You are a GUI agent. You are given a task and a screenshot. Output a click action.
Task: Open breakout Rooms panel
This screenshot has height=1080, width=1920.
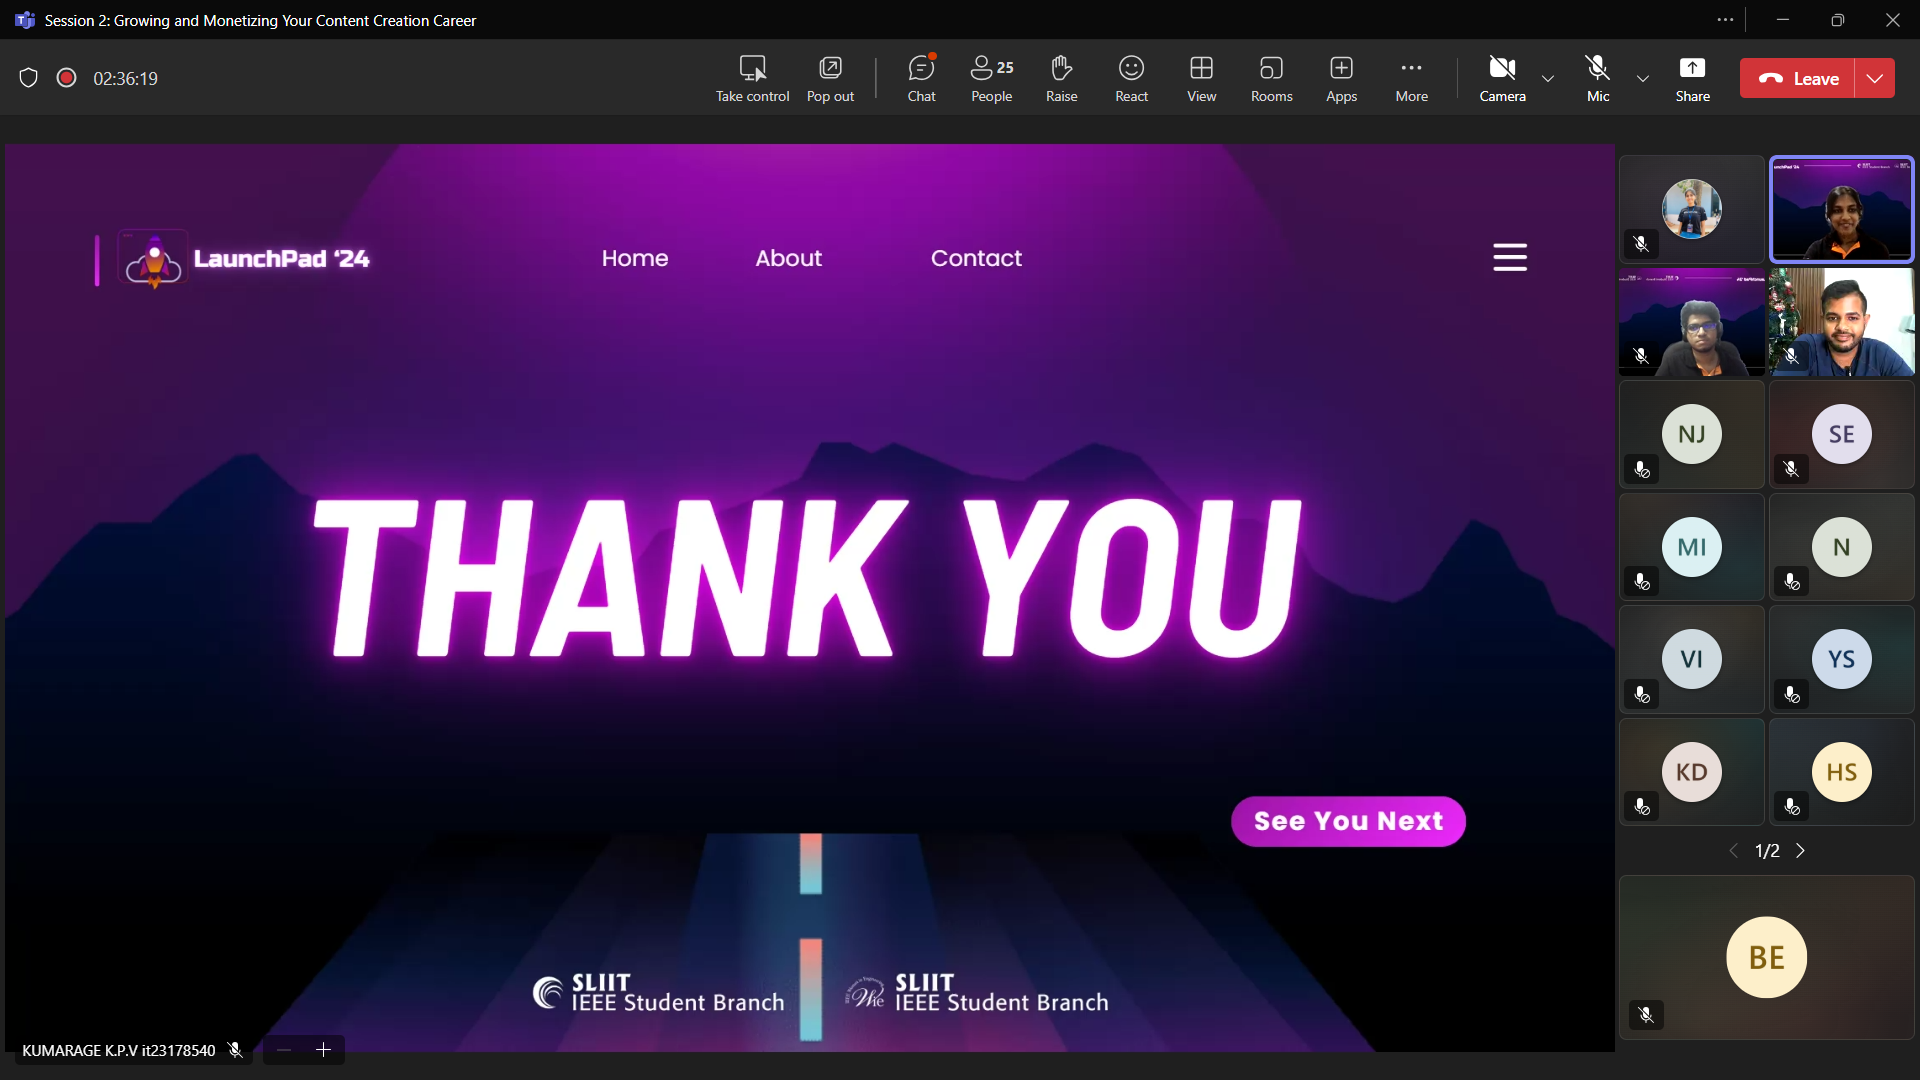click(1271, 78)
